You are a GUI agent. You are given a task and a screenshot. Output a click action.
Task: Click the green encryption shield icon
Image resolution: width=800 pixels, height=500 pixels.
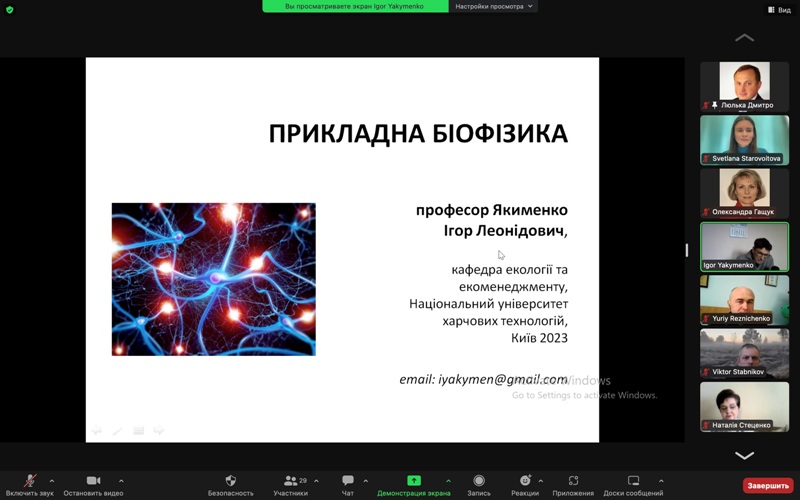pyautogui.click(x=9, y=9)
